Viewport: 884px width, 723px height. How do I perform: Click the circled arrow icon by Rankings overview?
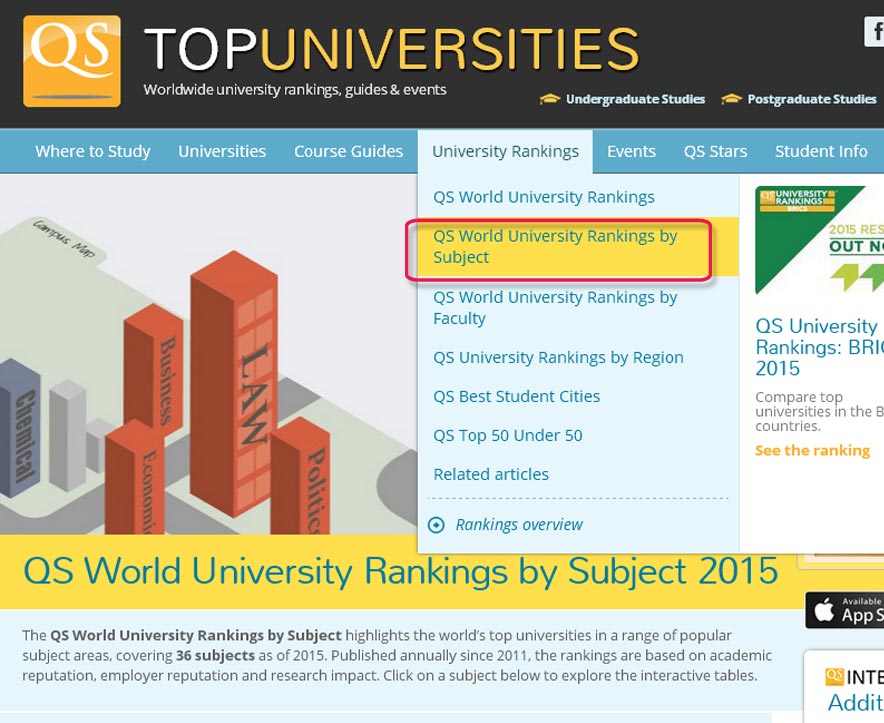tap(436, 525)
